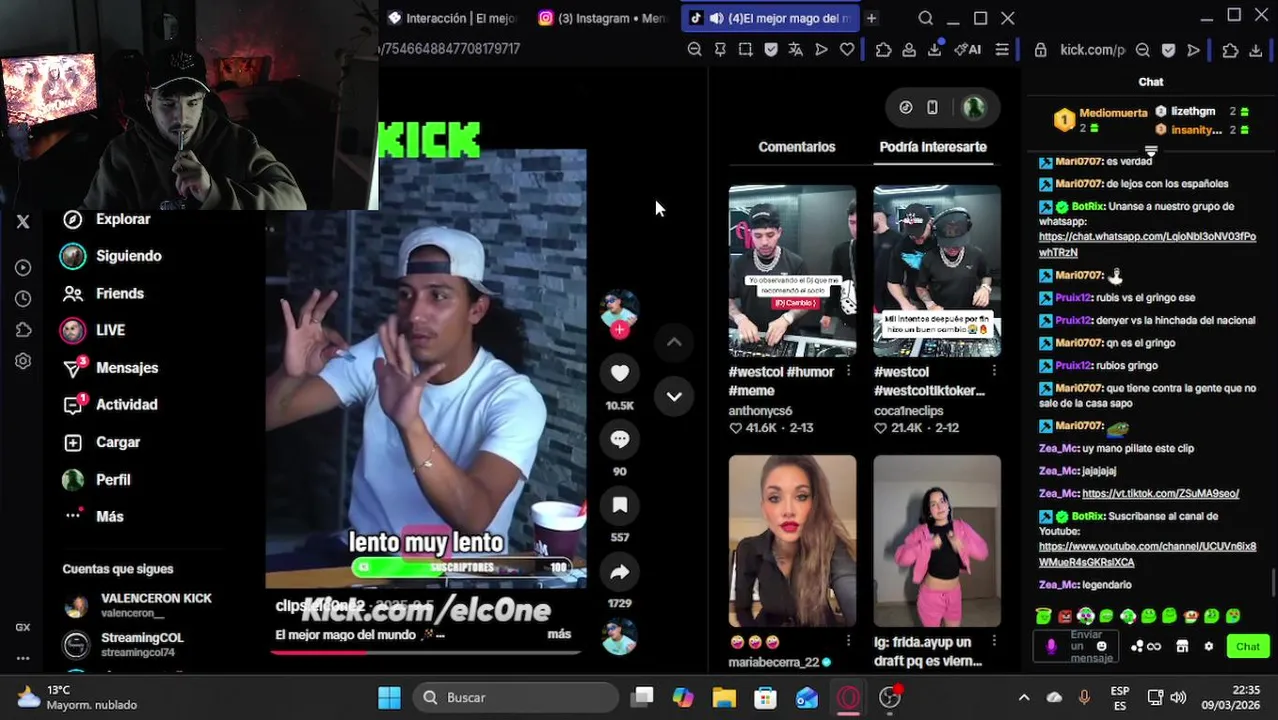1278x720 pixels.
Task: Mute the TikTok tab speaker icon
Action: click(716, 18)
